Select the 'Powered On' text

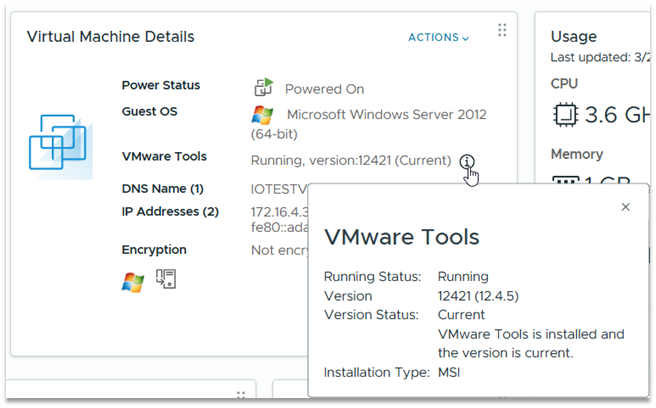pyautogui.click(x=324, y=89)
